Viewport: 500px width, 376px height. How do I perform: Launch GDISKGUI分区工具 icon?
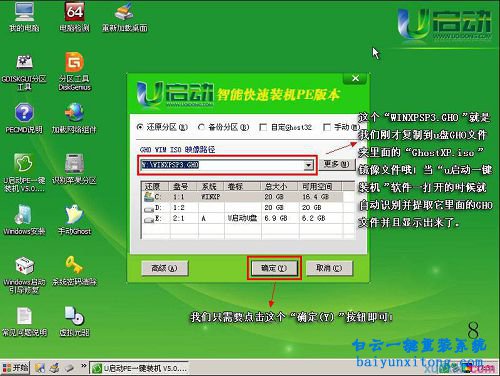click(24, 73)
